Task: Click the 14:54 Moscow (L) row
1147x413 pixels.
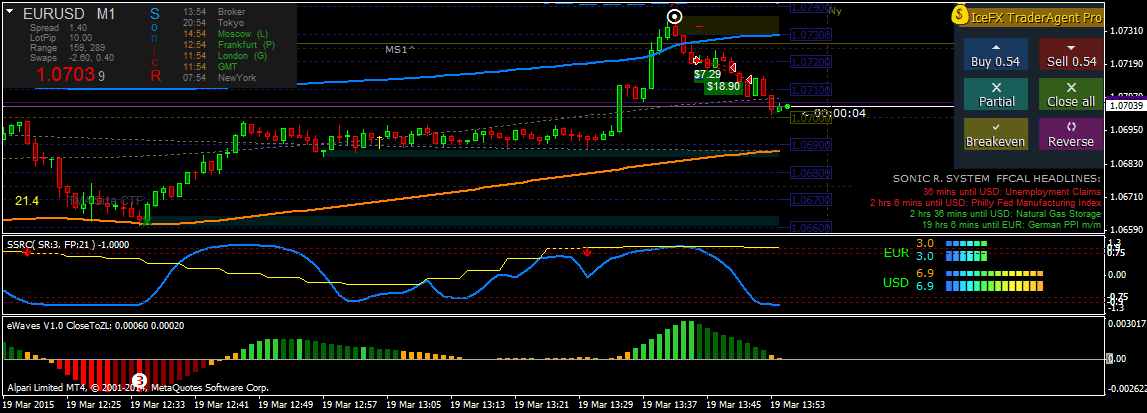Action: (x=225, y=34)
